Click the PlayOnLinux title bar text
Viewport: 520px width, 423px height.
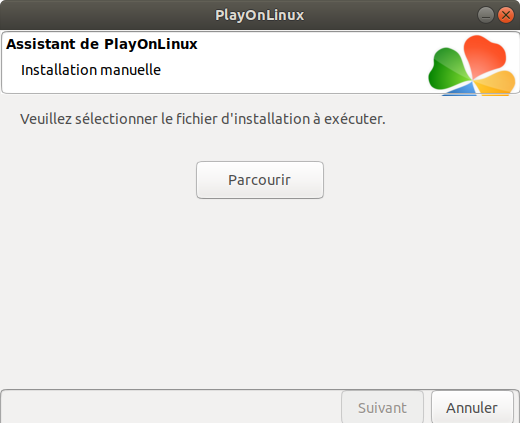pyautogui.click(x=260, y=15)
